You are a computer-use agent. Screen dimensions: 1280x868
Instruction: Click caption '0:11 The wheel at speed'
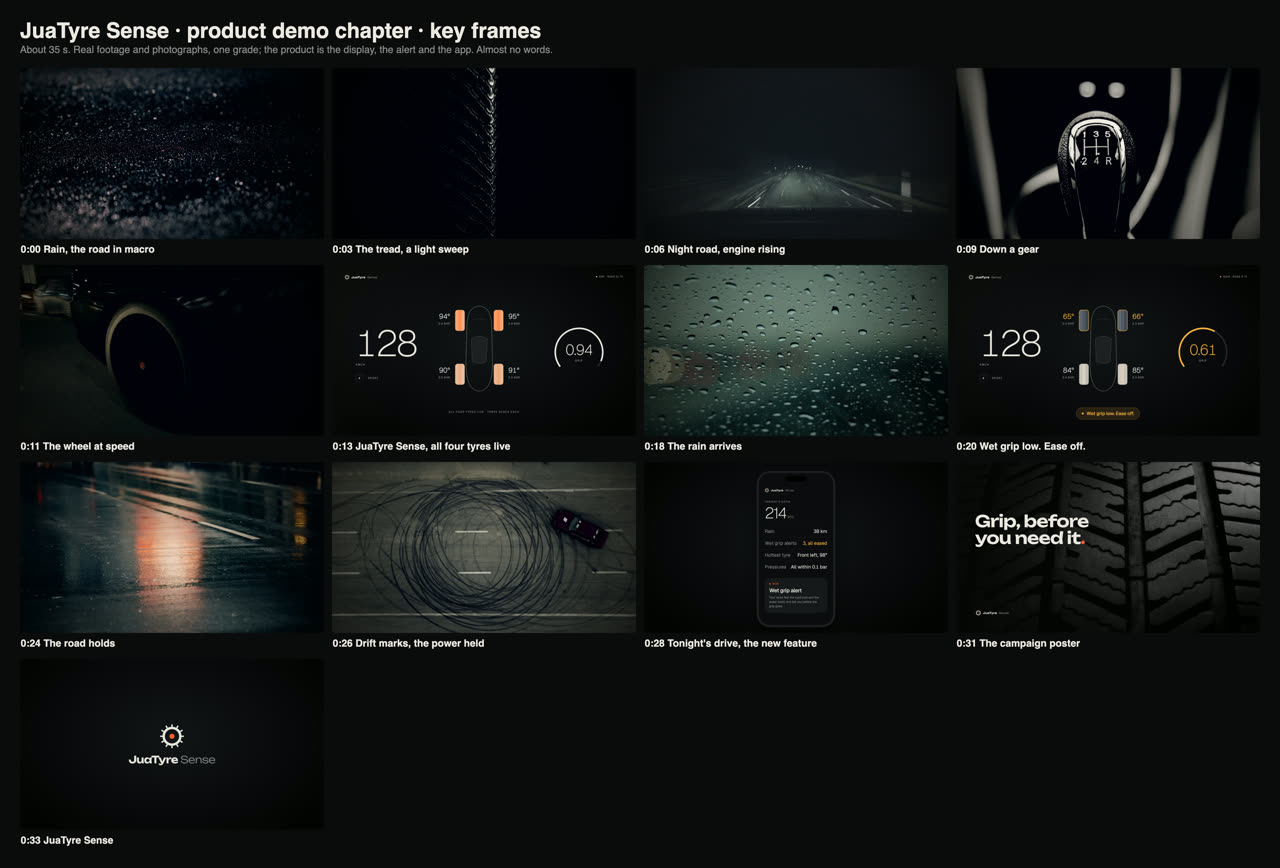point(77,446)
